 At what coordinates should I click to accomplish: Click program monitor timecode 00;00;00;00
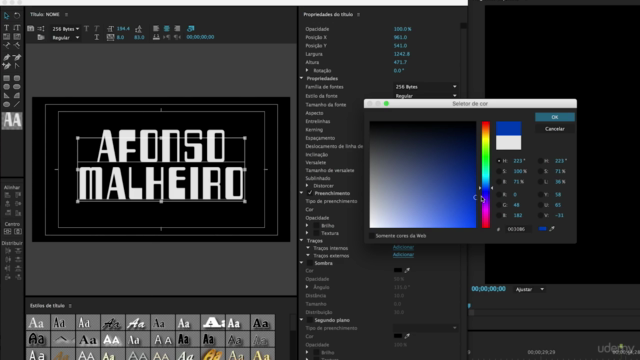[x=489, y=289]
